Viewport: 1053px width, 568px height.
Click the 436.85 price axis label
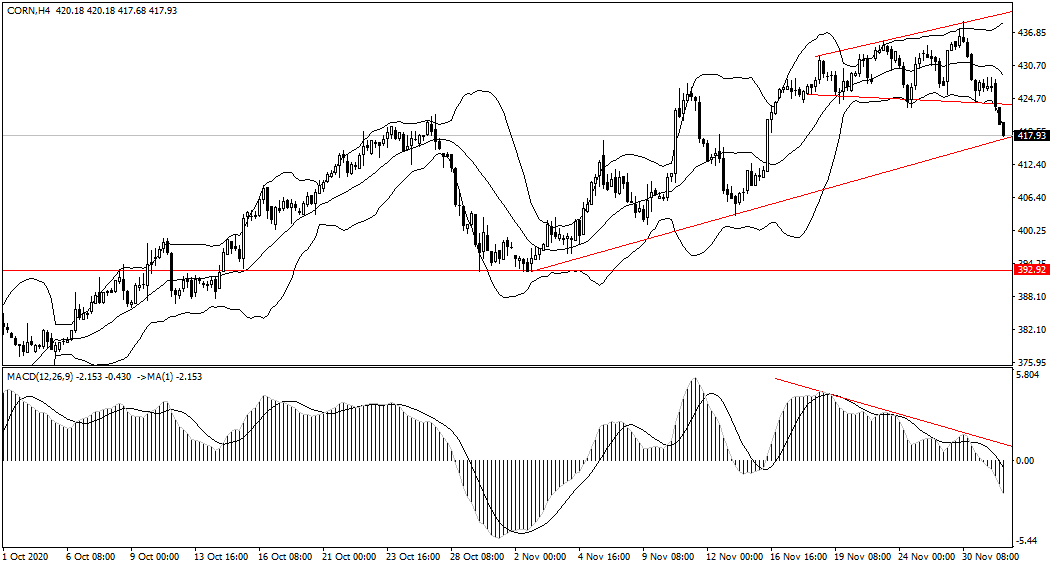click(1030, 33)
